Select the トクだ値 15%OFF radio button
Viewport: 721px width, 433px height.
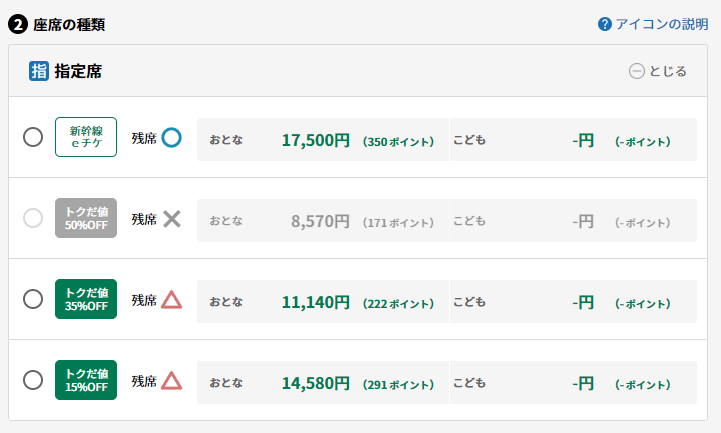[x=33, y=380]
